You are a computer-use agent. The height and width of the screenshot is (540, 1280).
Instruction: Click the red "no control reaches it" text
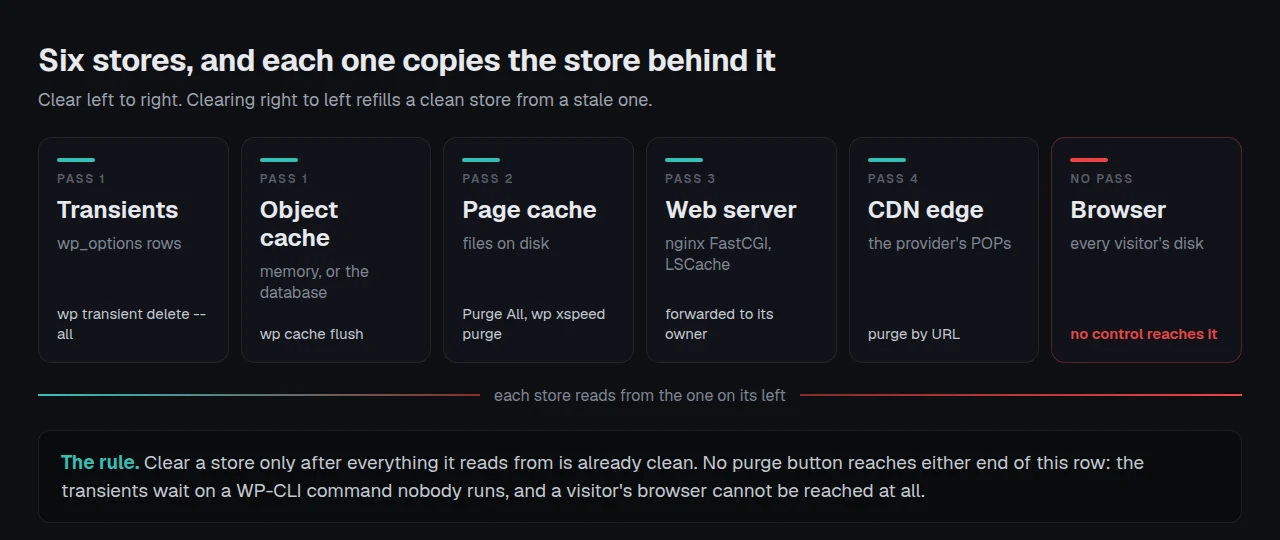tap(1144, 334)
